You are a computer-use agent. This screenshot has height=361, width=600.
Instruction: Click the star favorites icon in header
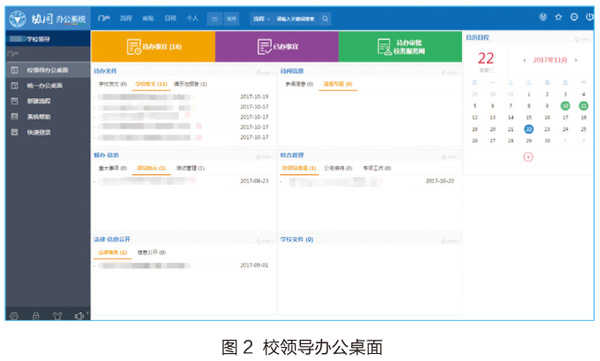click(558, 17)
